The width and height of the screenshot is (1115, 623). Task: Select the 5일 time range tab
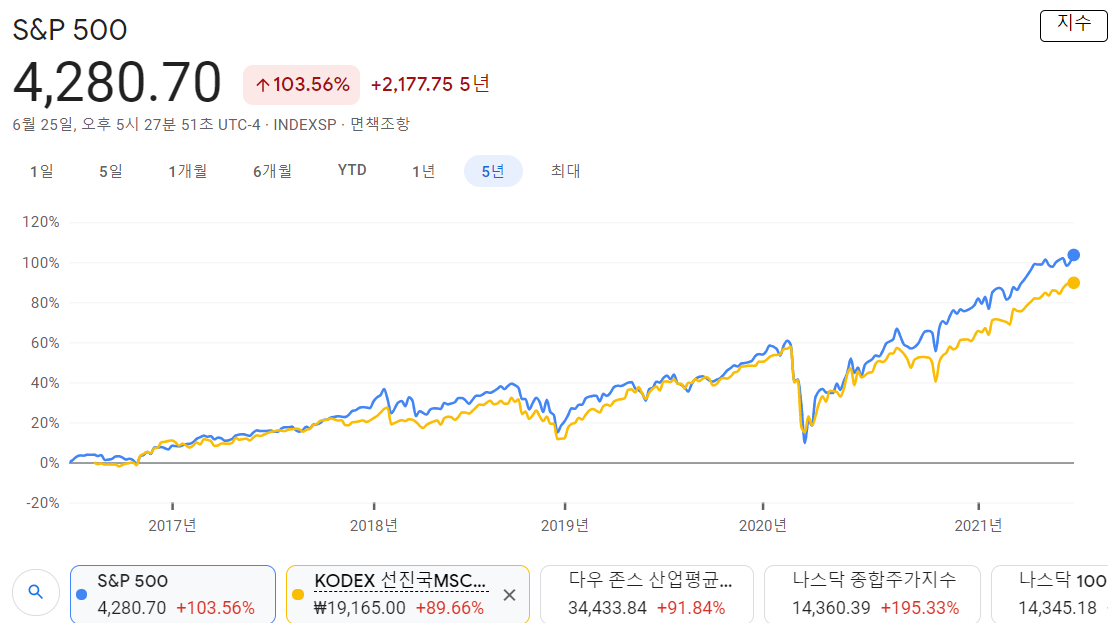coord(111,171)
